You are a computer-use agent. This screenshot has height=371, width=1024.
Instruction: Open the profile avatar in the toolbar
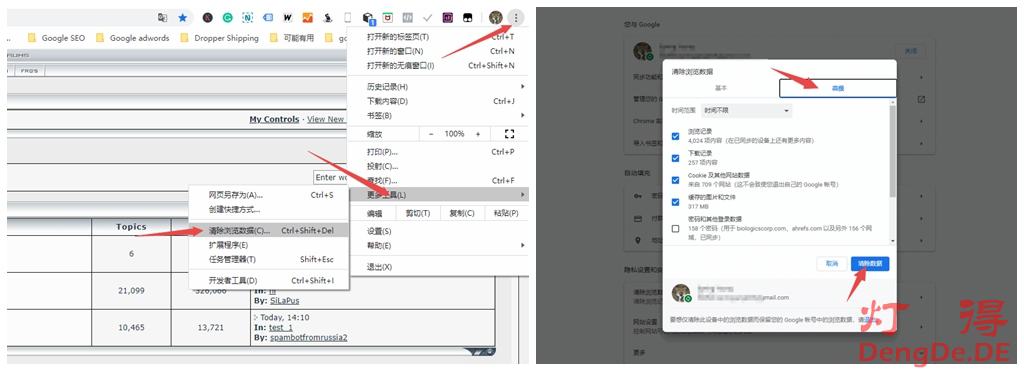click(496, 18)
